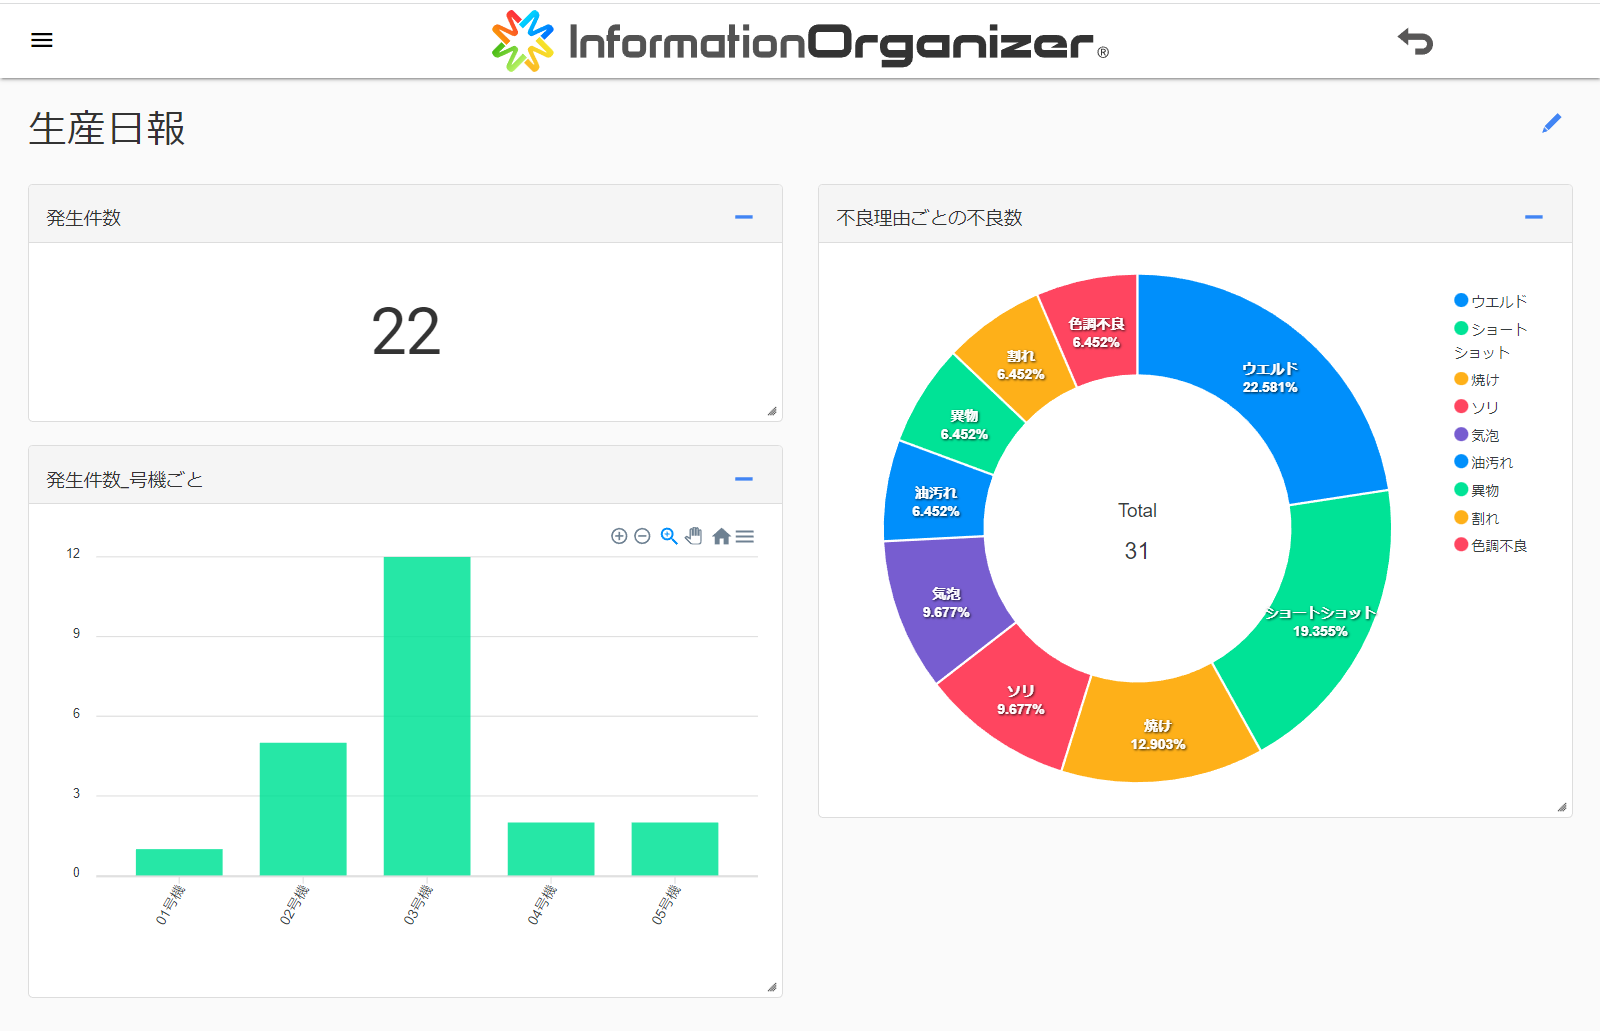Click the chart zoom in plus icon
Screen dimensions: 1600x1031
(619, 536)
